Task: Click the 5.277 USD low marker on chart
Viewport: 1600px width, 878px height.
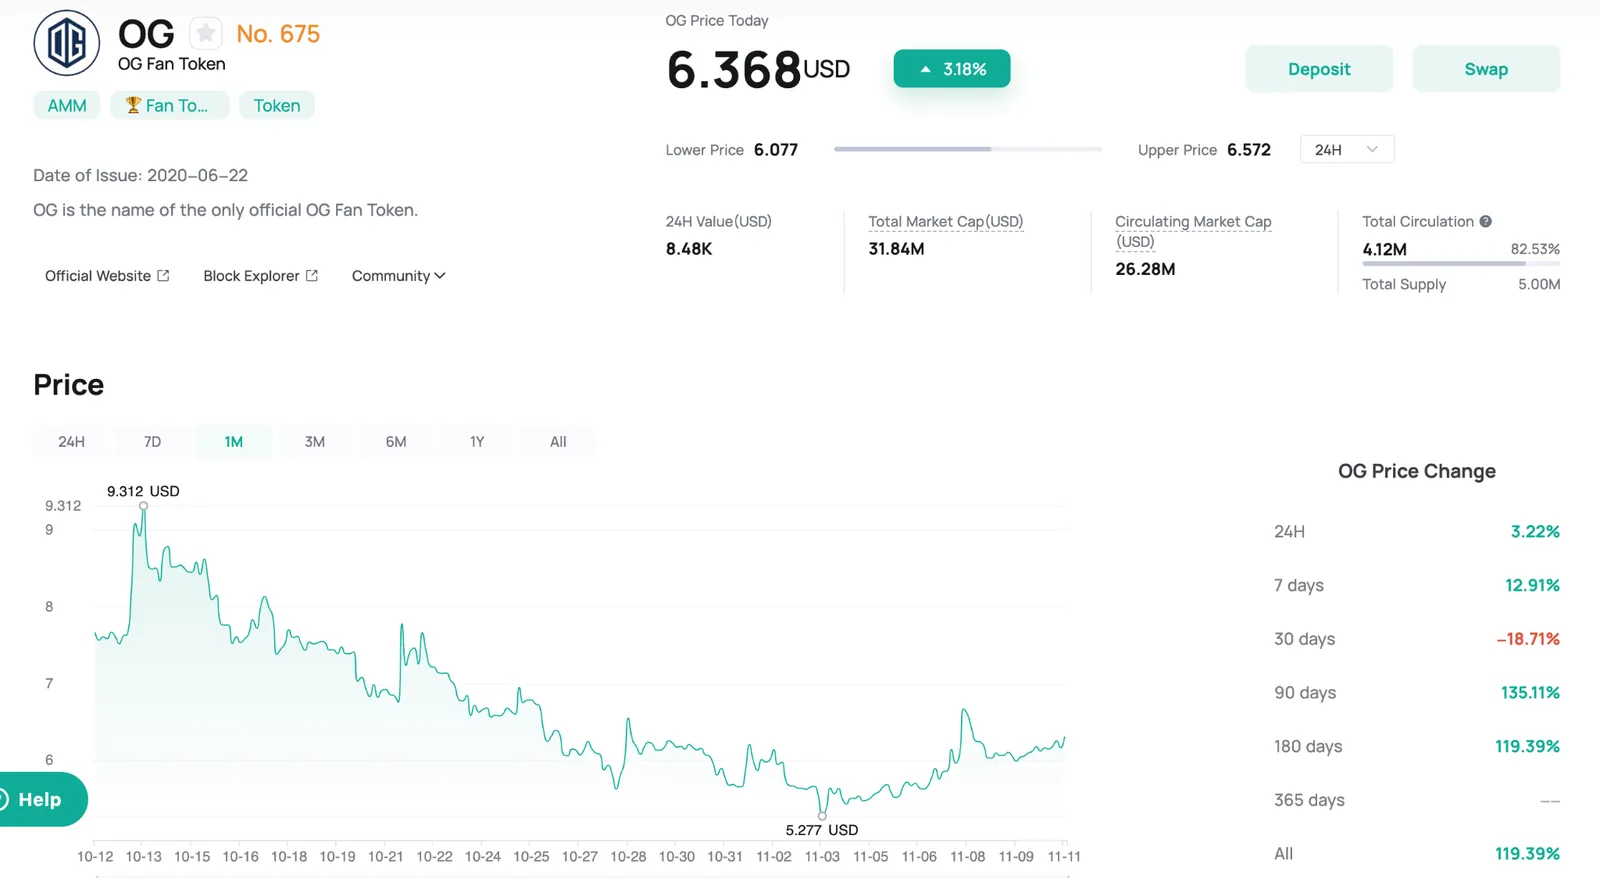Action: 822,816
